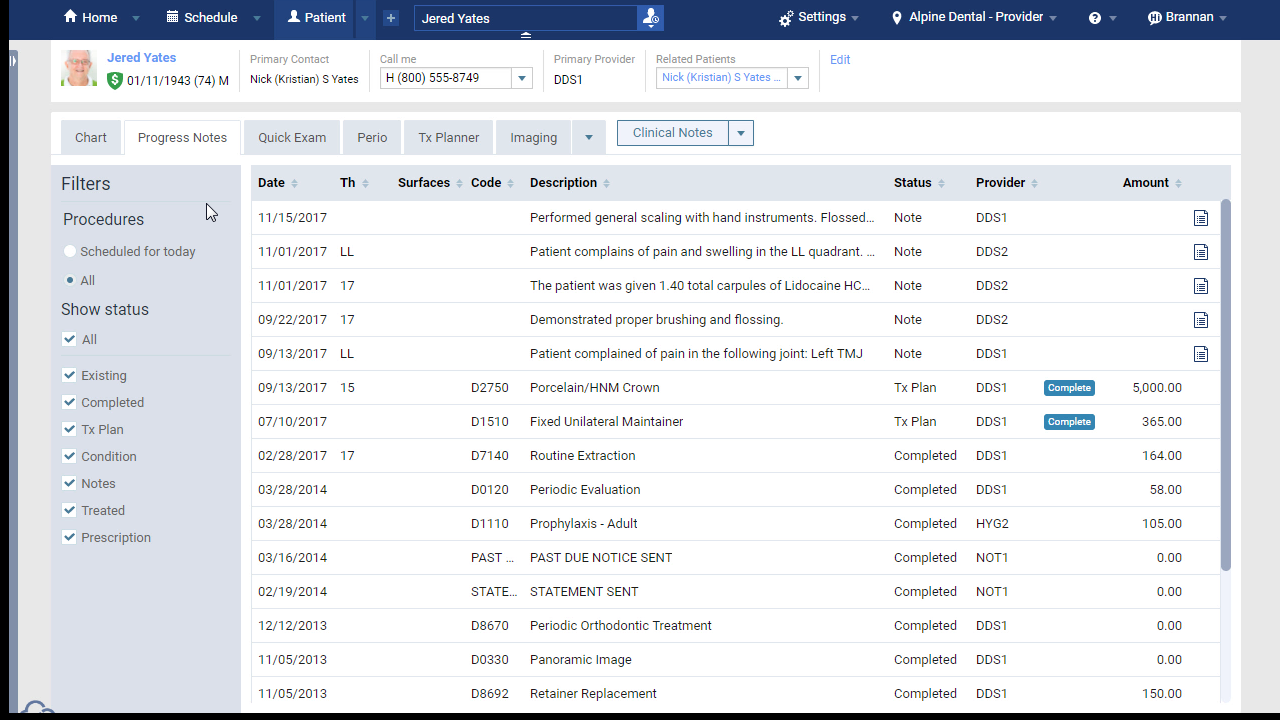Switch to the Perio tab
Image resolution: width=1280 pixels, height=720 pixels.
[x=372, y=138]
